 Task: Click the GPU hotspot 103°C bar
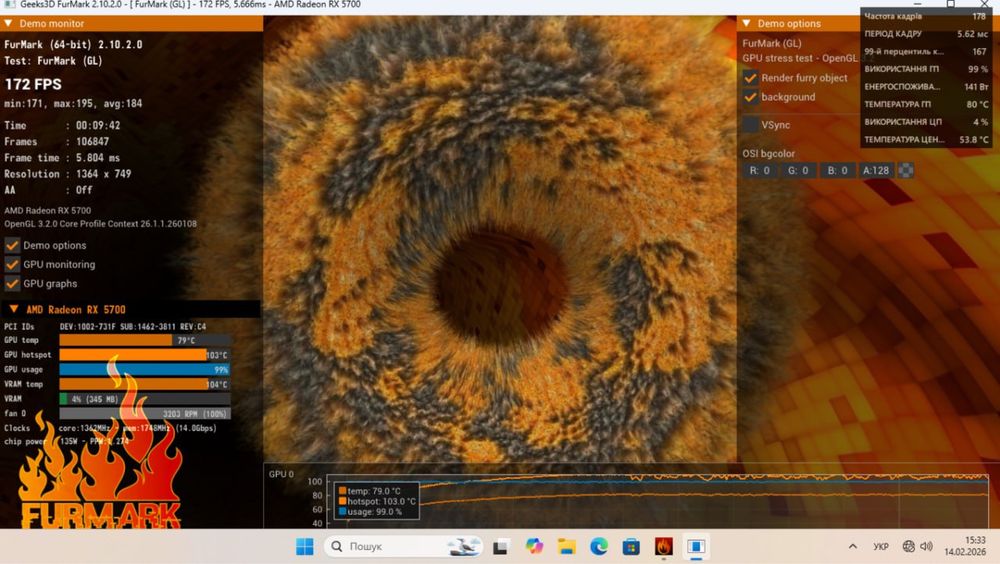pyautogui.click(x=145, y=355)
